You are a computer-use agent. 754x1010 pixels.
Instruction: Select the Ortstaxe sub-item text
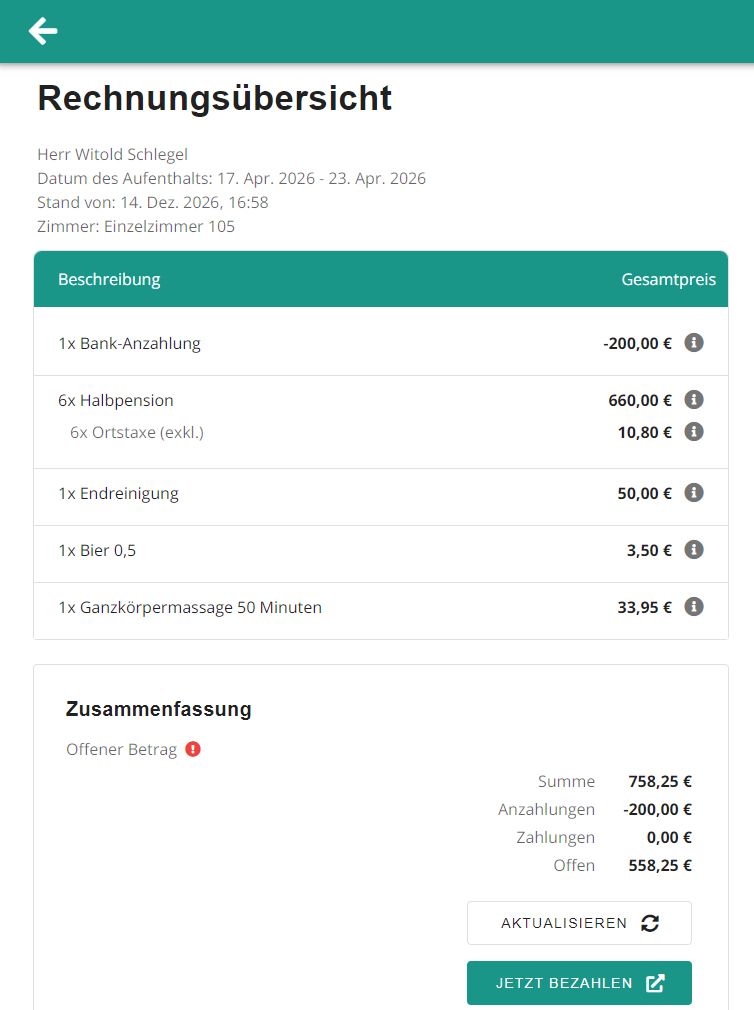137,432
